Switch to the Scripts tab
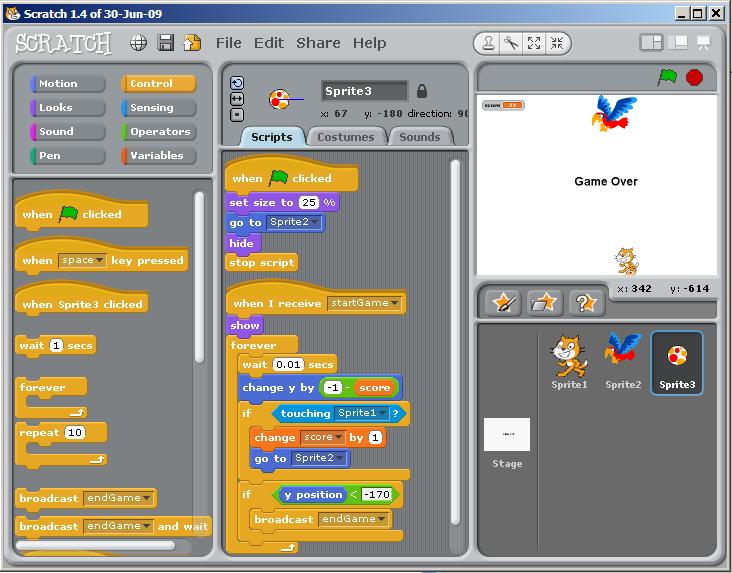The image size is (732, 573). 272,137
